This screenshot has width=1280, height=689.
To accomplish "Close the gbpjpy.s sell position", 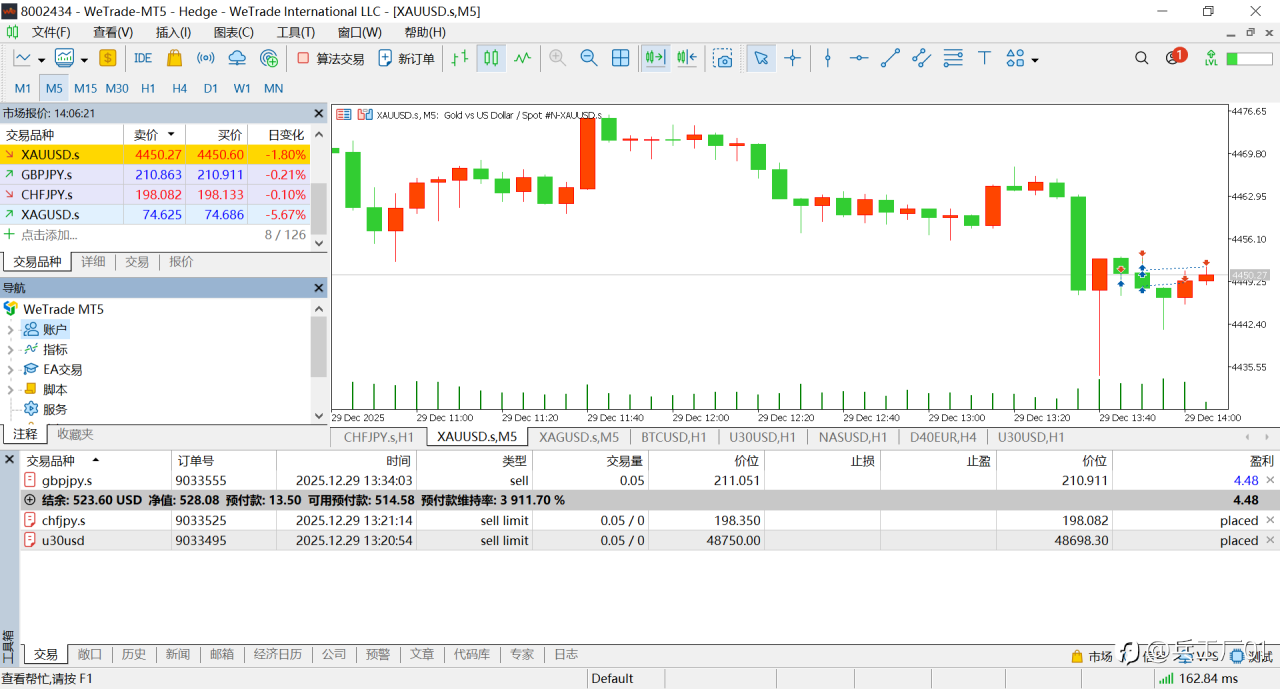I will coord(1270,480).
